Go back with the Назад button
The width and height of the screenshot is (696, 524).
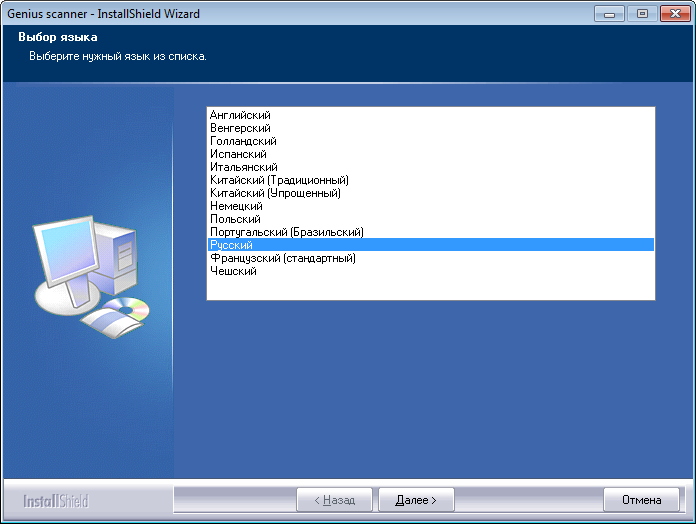pos(334,500)
